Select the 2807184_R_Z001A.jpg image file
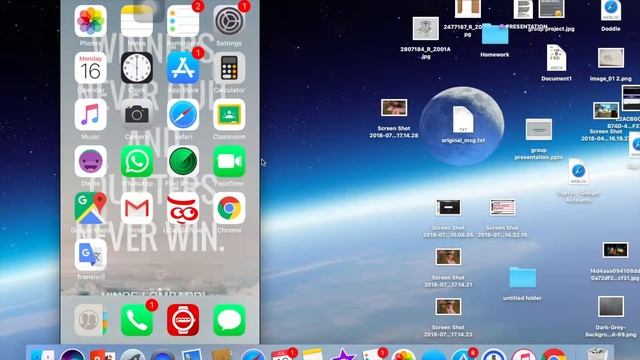Screen dimensions: 640x360 [x=425, y=29]
